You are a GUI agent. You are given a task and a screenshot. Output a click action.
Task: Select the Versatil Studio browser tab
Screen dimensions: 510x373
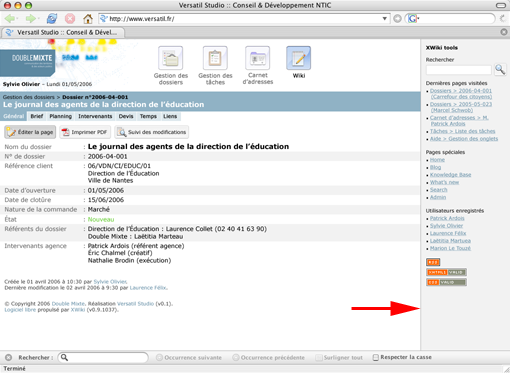pos(63,32)
